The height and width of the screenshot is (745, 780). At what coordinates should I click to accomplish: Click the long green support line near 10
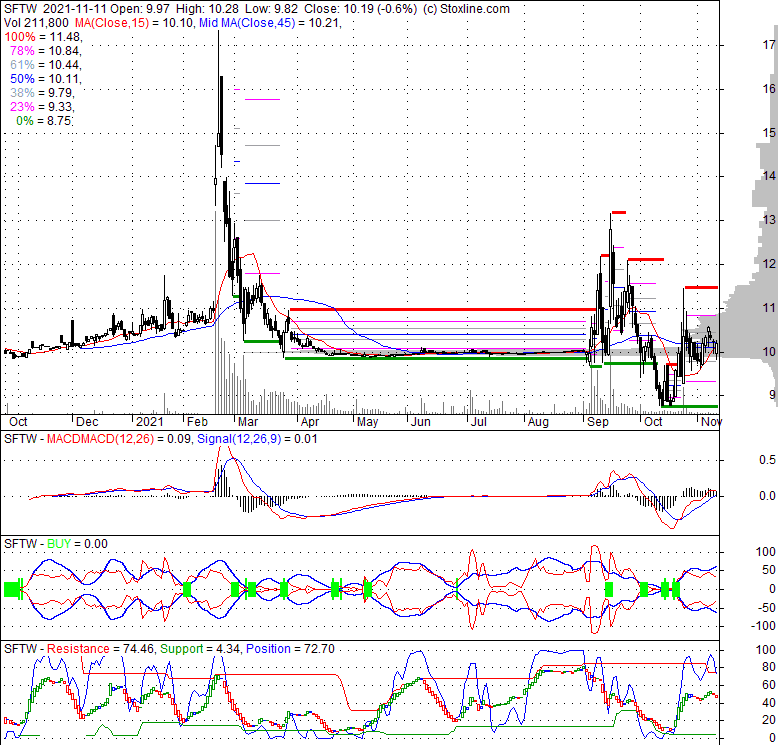click(436, 358)
